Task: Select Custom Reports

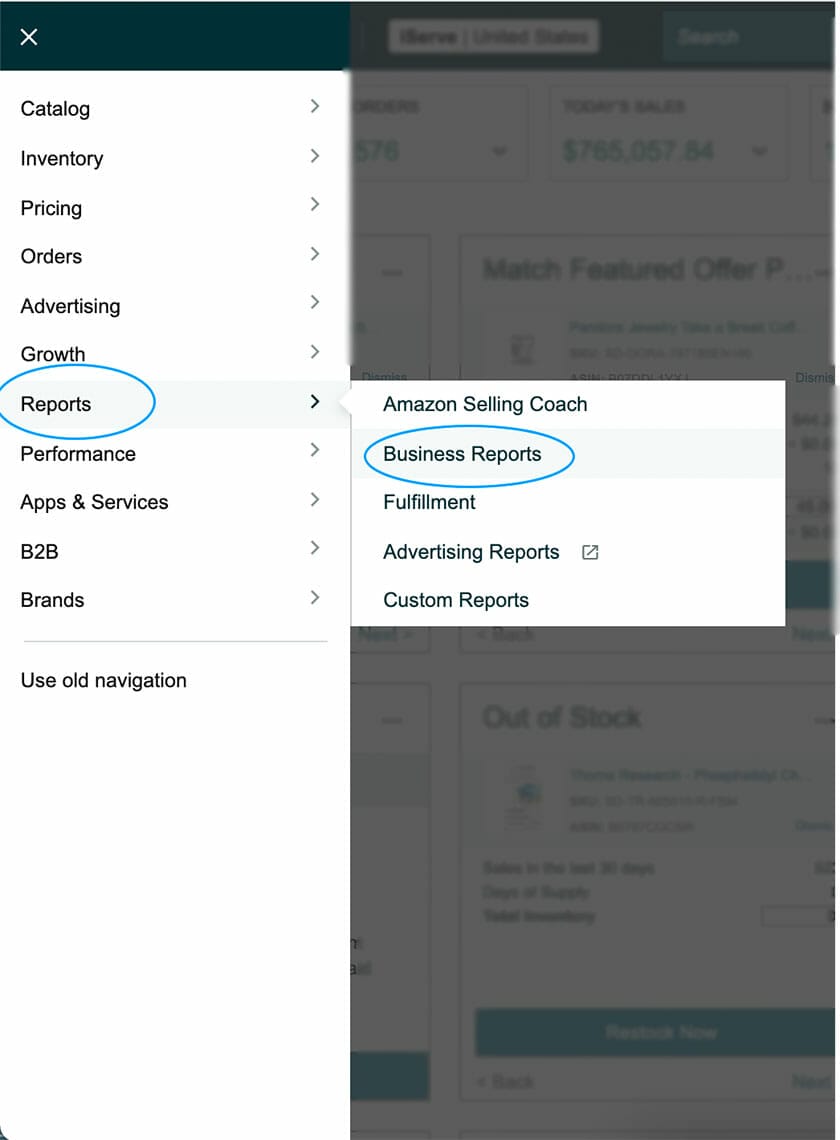Action: [x=456, y=600]
